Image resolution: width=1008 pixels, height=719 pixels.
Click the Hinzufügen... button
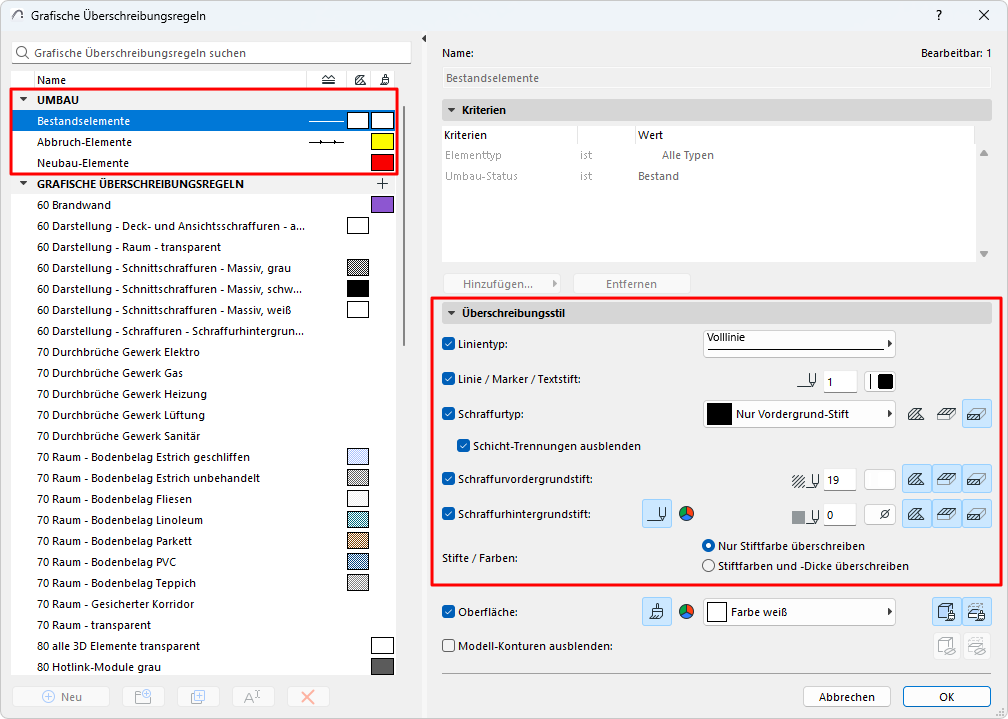coord(501,284)
